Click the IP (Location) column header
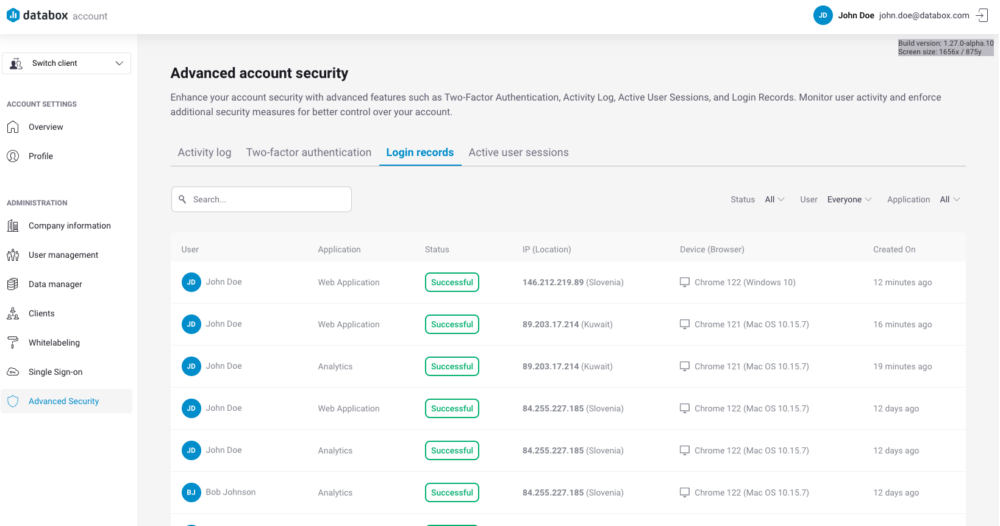Viewport: 1000px width, 526px height. (547, 249)
